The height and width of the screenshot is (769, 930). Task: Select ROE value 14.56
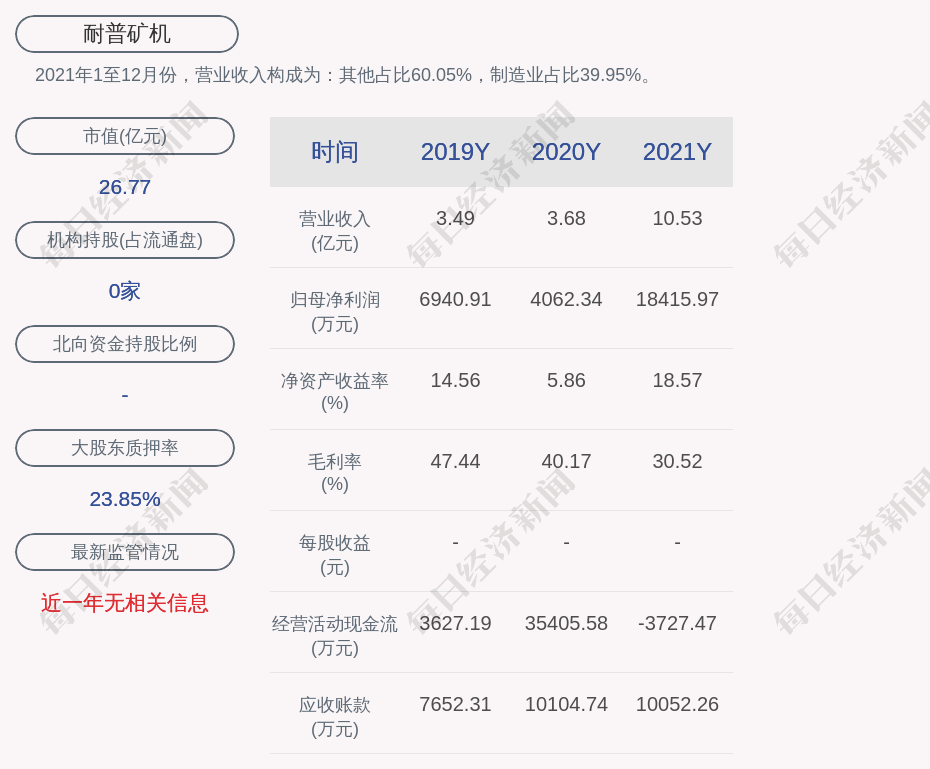tap(455, 380)
